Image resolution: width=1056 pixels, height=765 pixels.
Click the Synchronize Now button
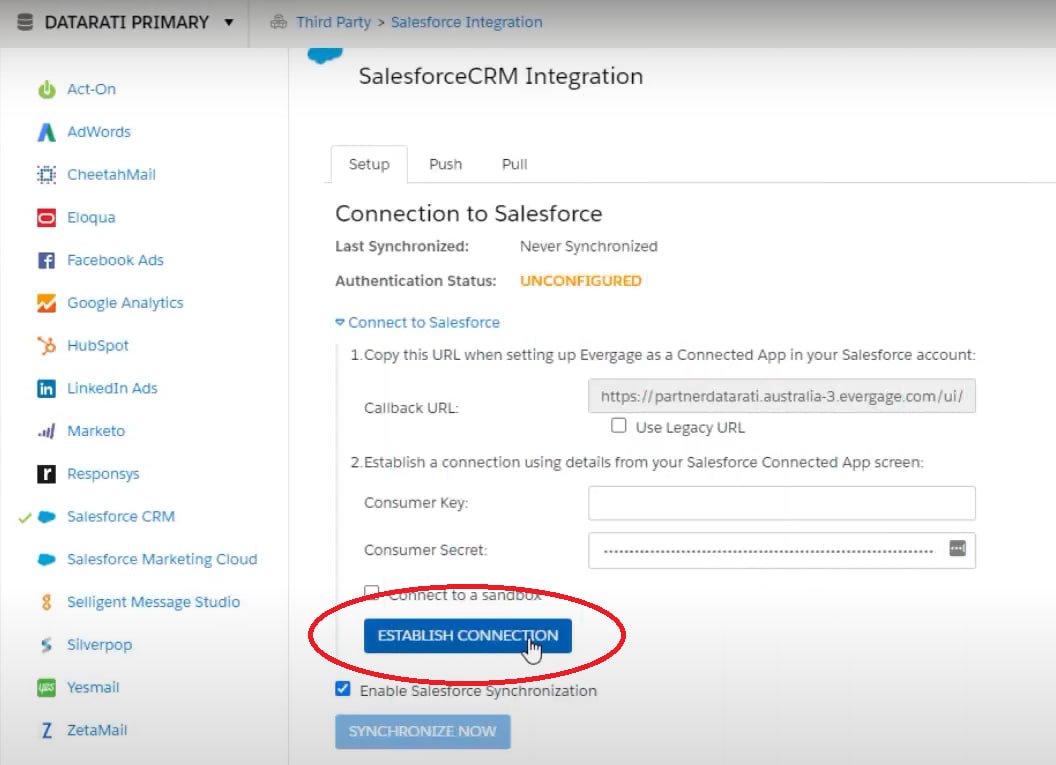click(x=422, y=731)
